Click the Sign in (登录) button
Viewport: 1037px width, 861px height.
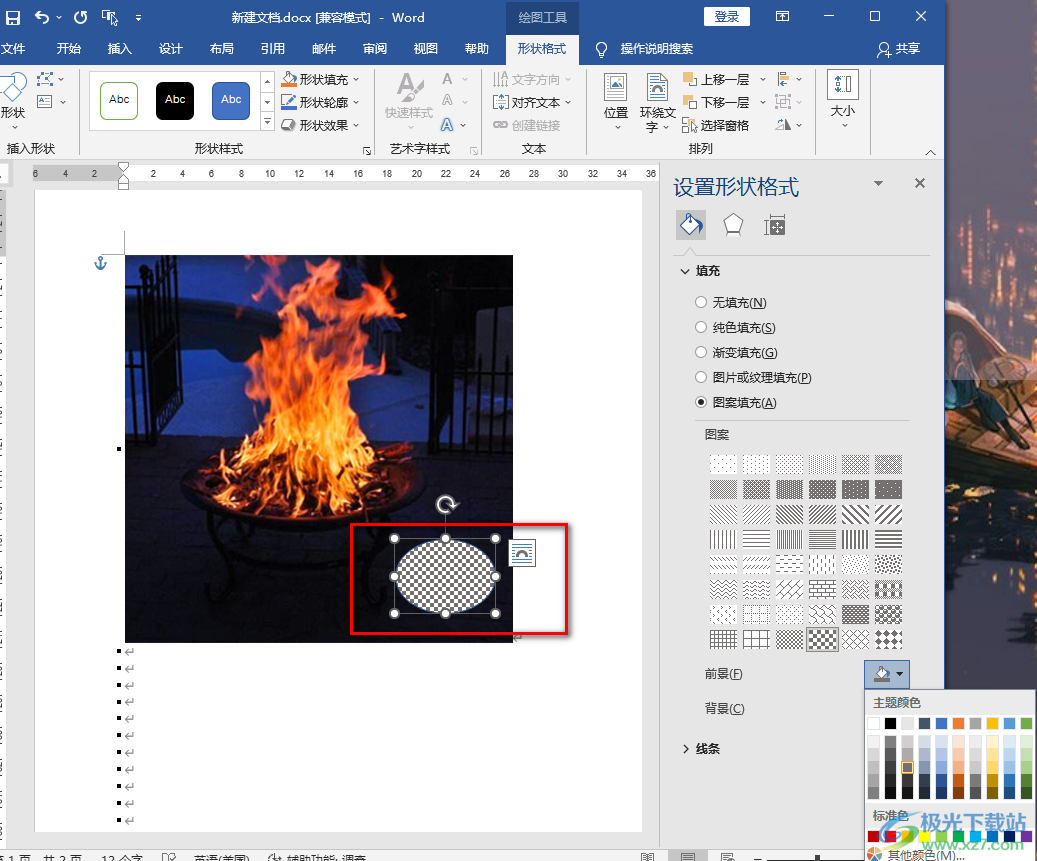pyautogui.click(x=727, y=17)
